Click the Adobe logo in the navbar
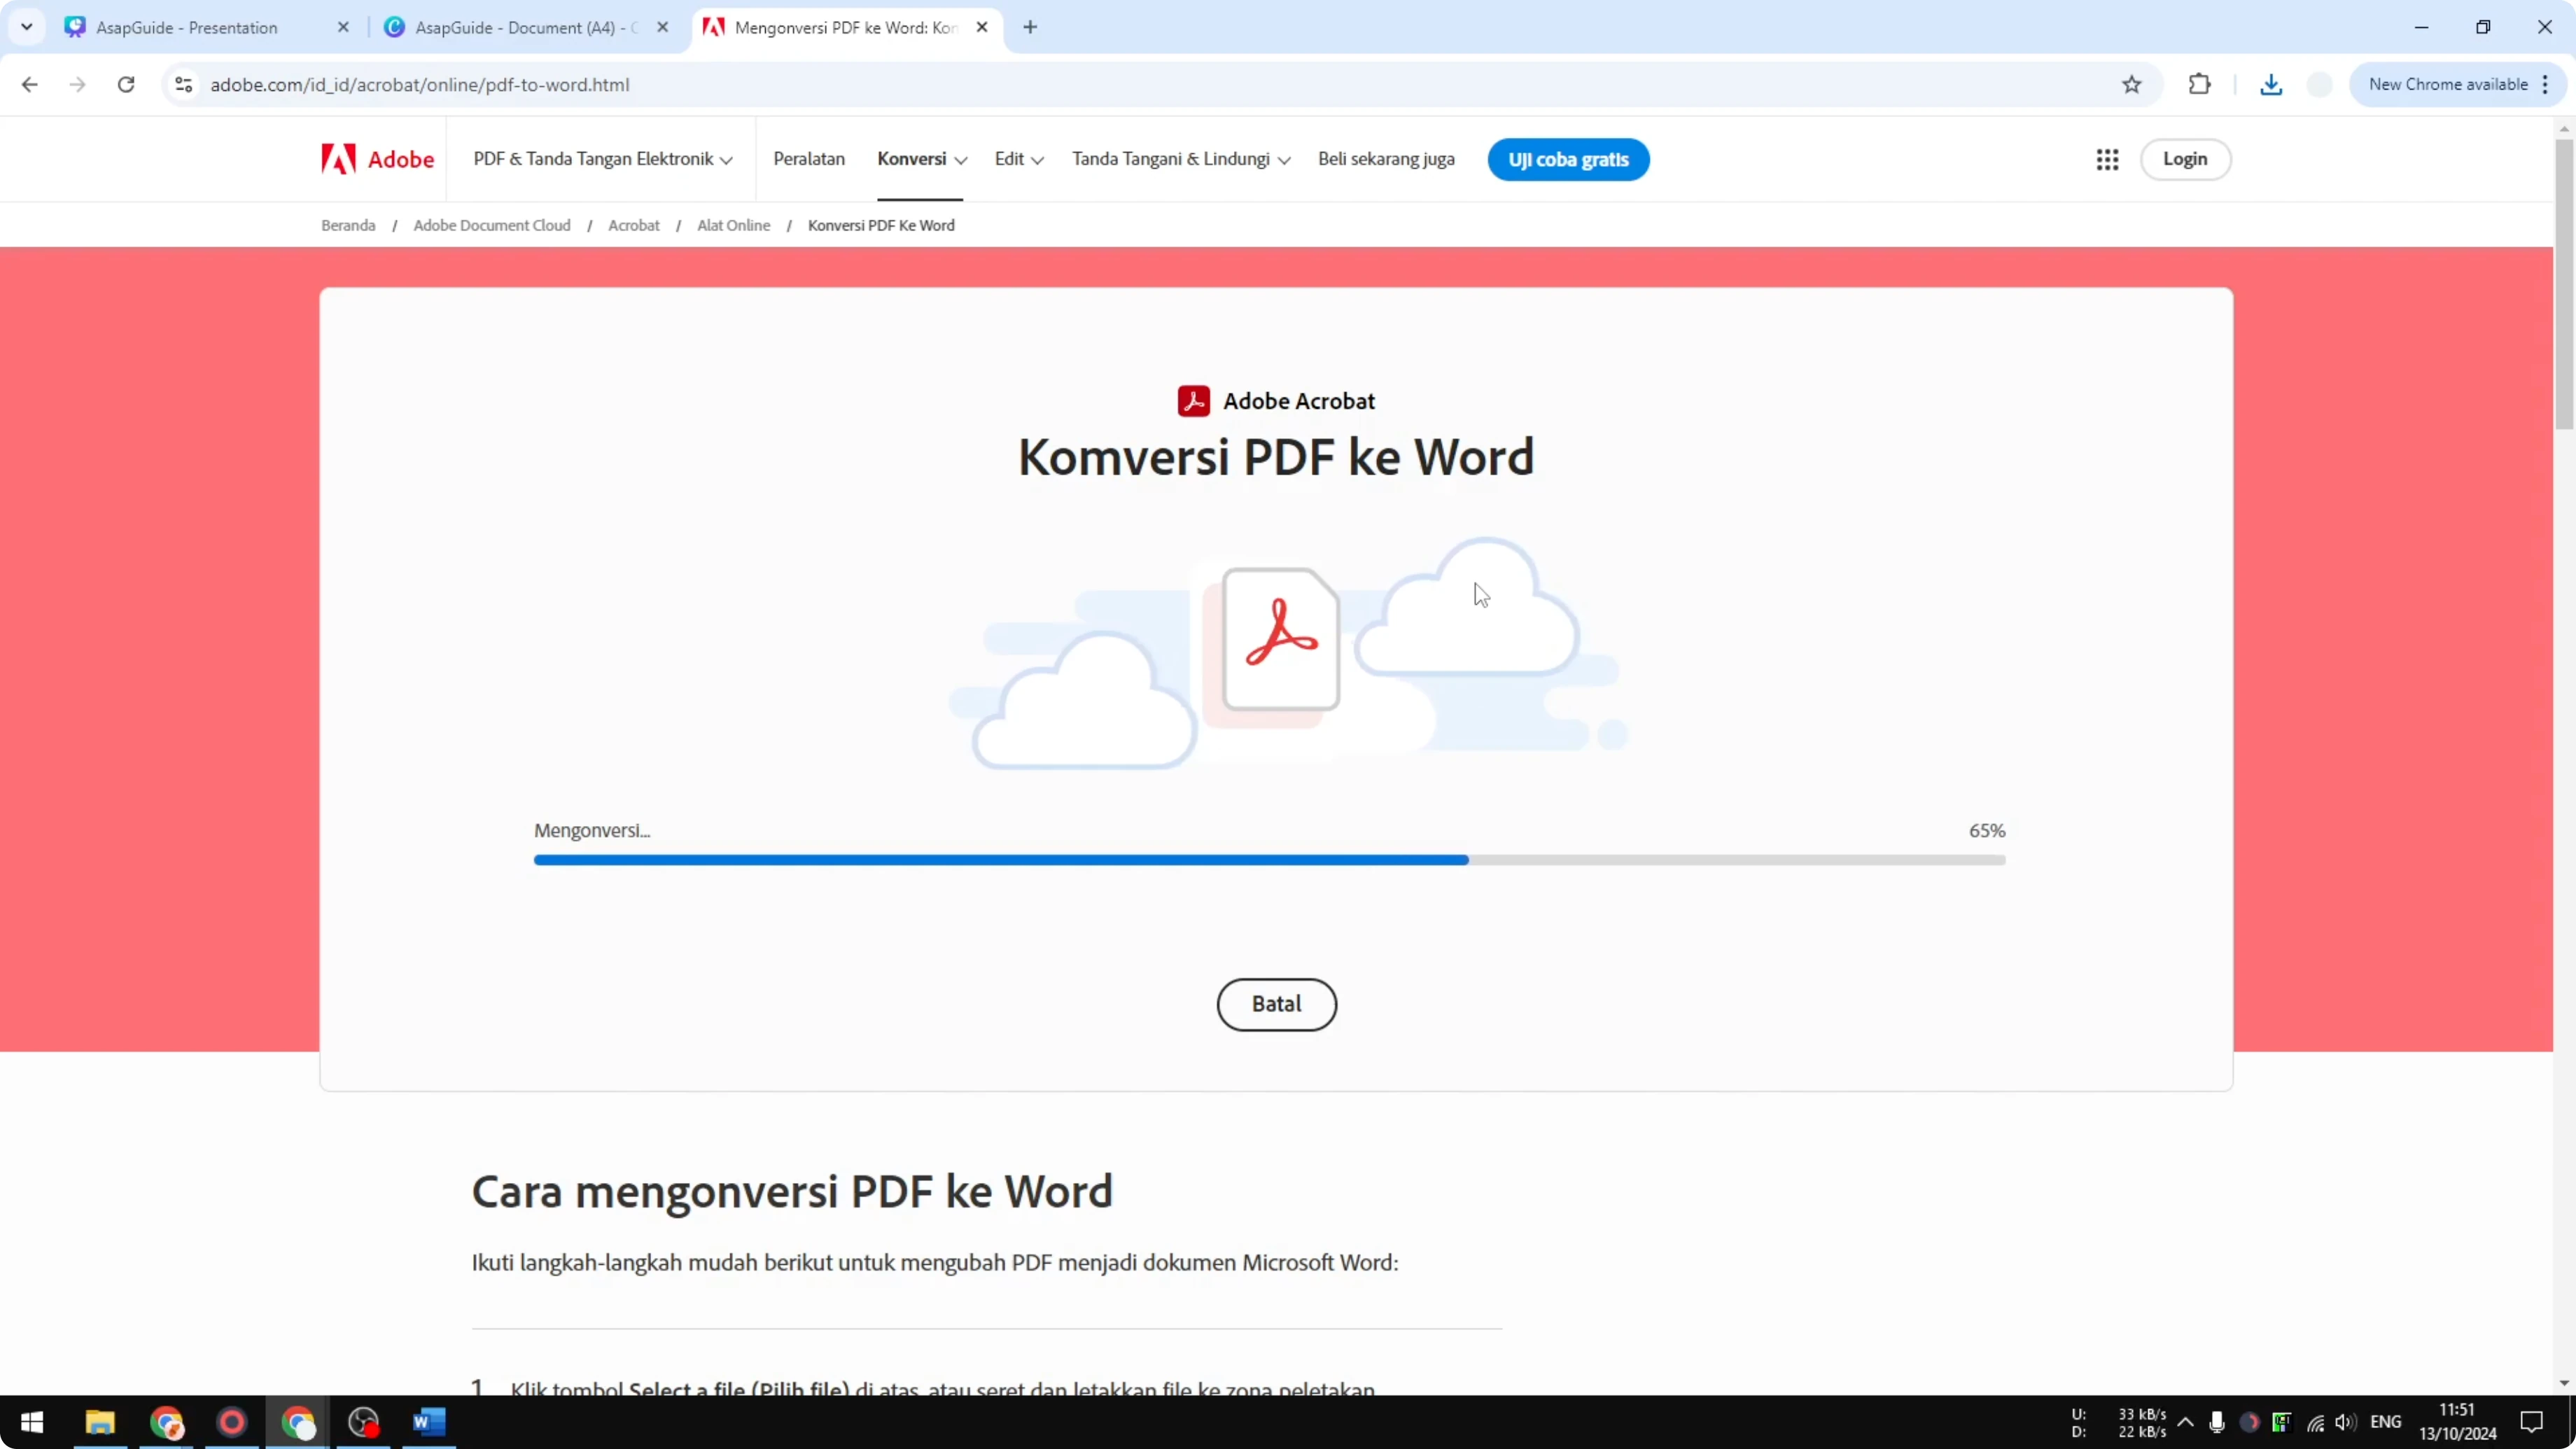 376,159
